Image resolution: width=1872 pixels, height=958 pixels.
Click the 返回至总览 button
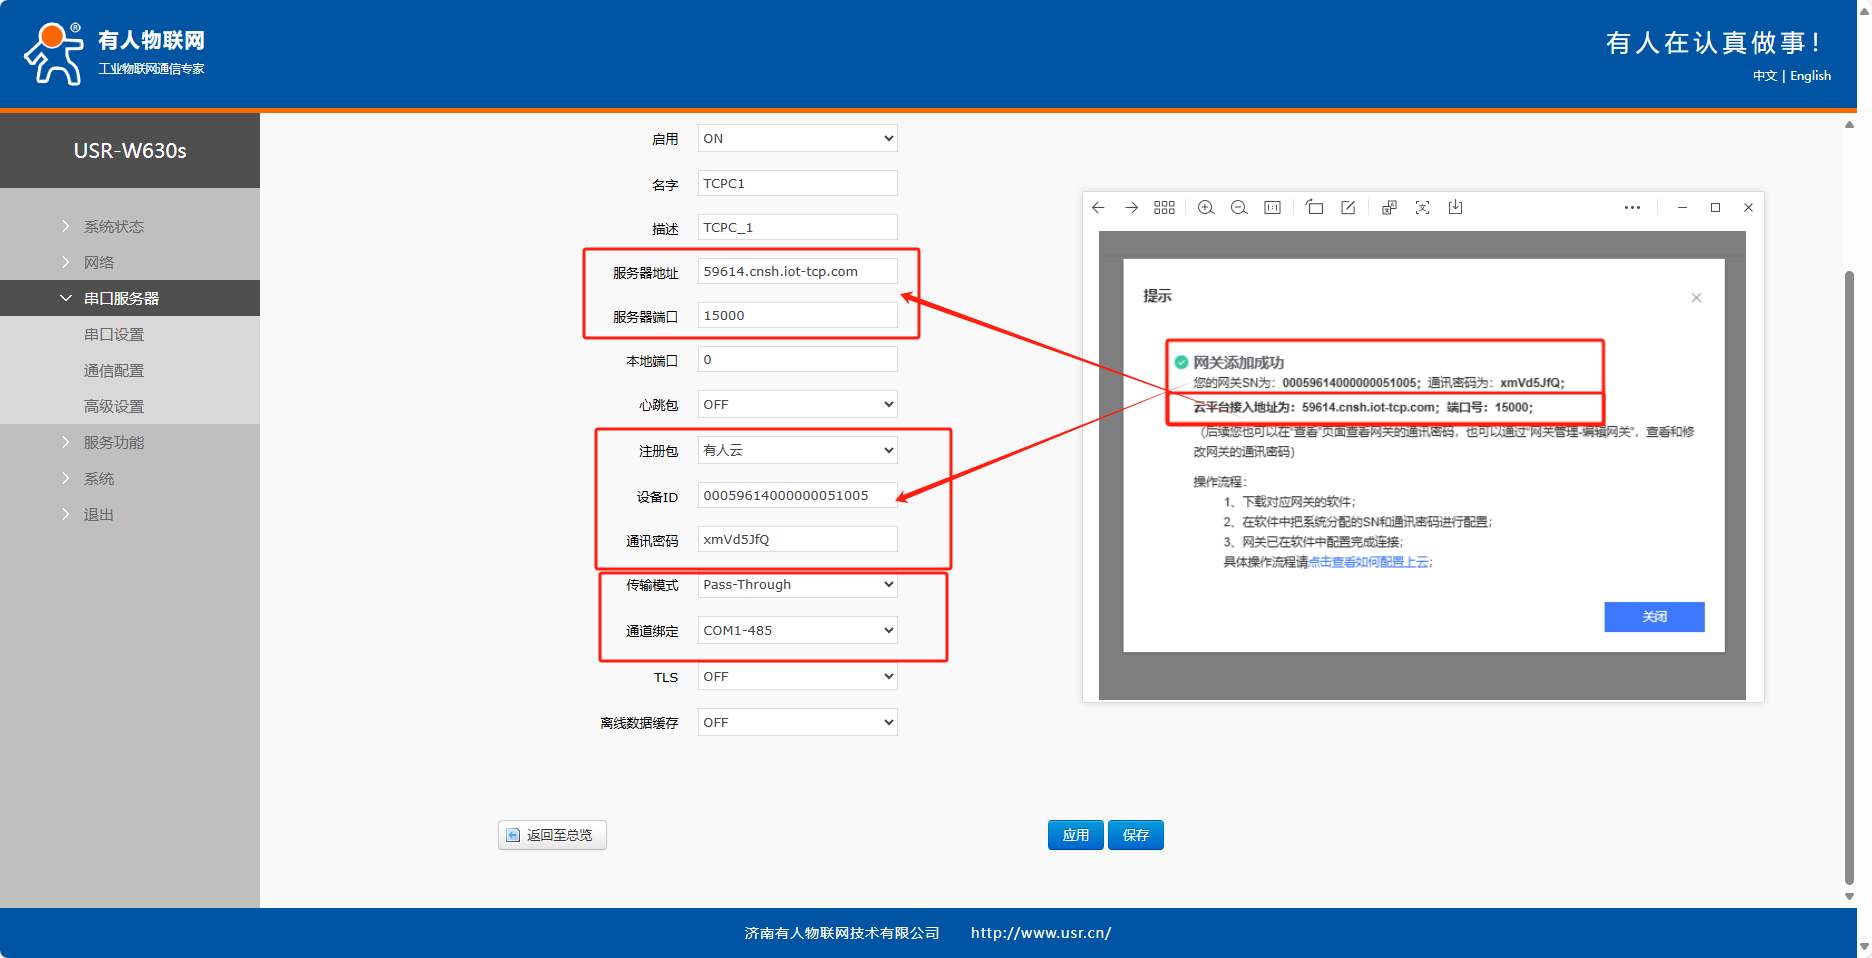point(552,835)
